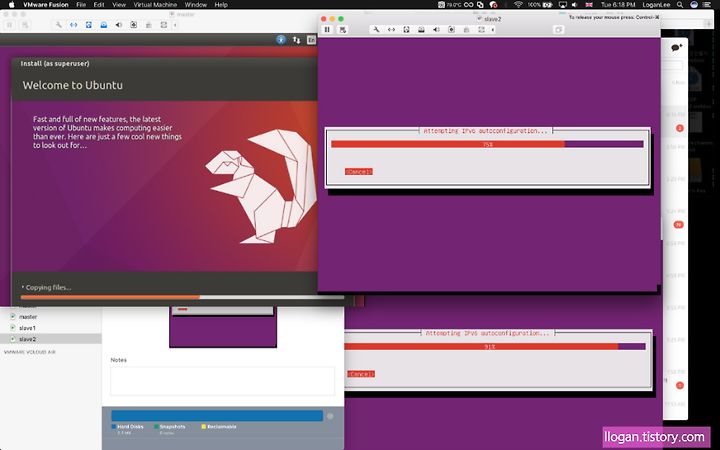Image resolution: width=720 pixels, height=450 pixels.
Task: Take a snapshot in the master toolbar
Action: click(24, 25)
